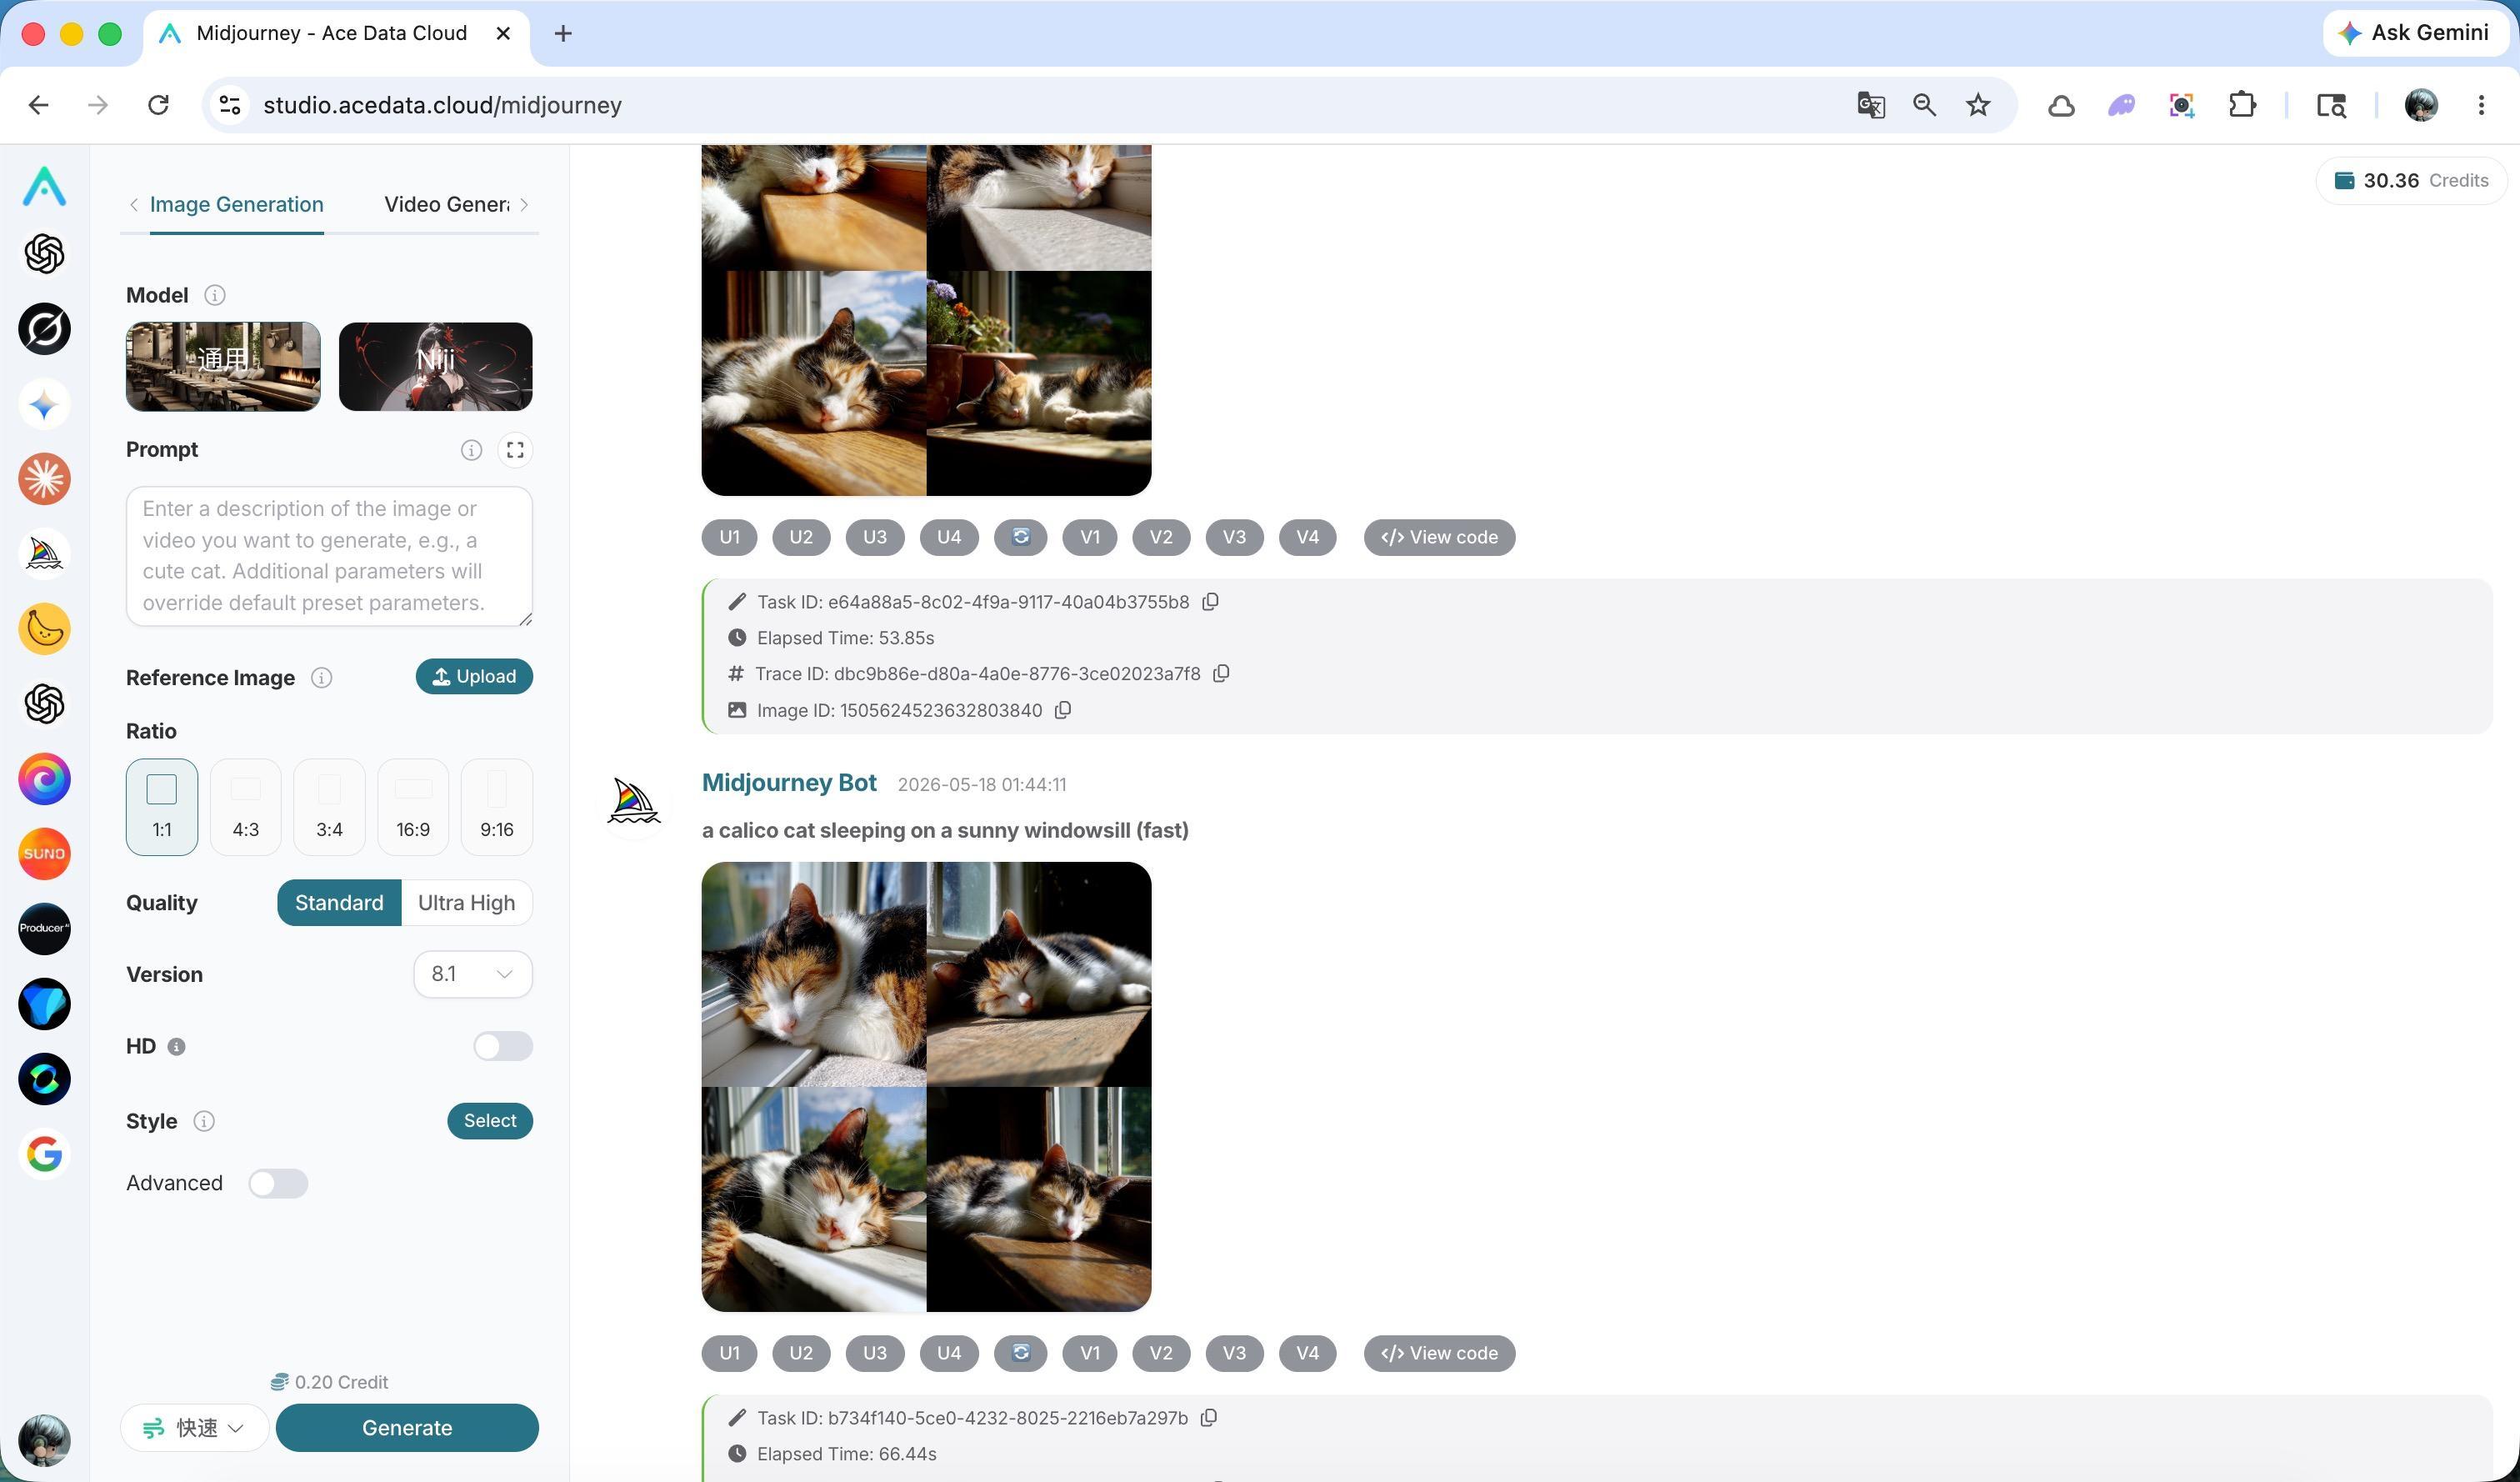Image resolution: width=2520 pixels, height=1482 pixels.
Task: Copy the Image ID 1505624523632803840
Action: pyautogui.click(x=1063, y=710)
